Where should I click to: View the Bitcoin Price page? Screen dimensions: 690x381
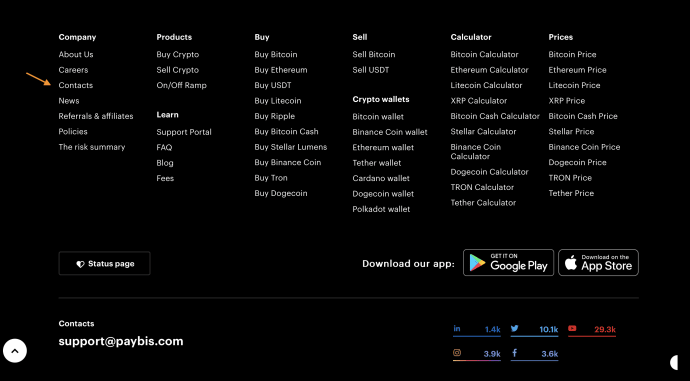click(573, 55)
